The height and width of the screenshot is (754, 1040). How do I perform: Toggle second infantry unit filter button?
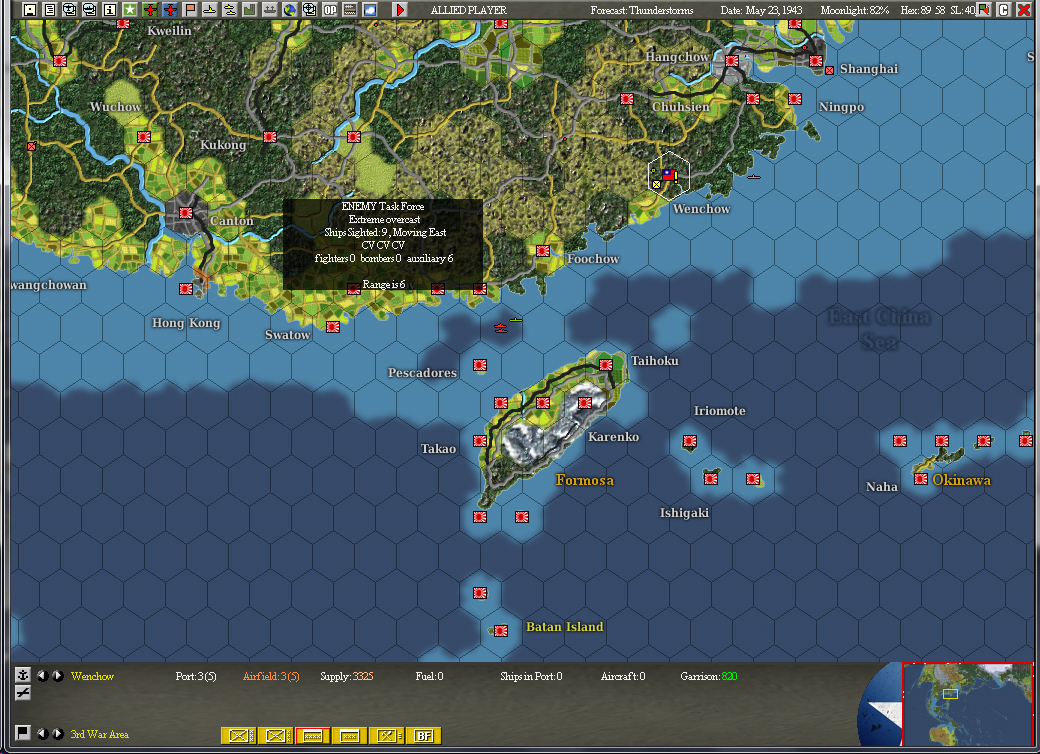pos(275,735)
